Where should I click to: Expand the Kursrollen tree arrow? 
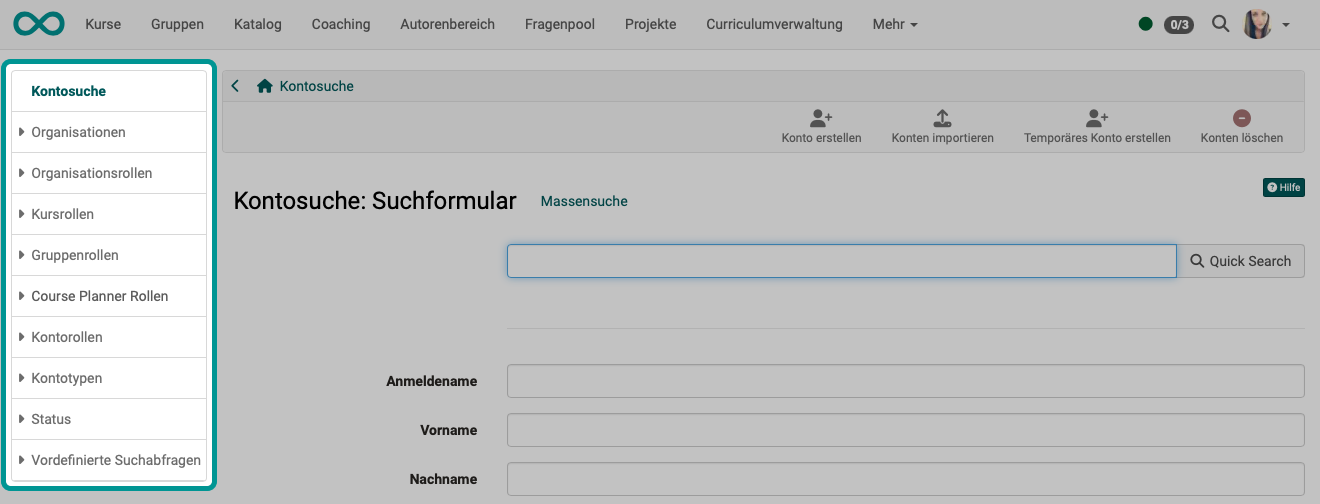tap(21, 214)
